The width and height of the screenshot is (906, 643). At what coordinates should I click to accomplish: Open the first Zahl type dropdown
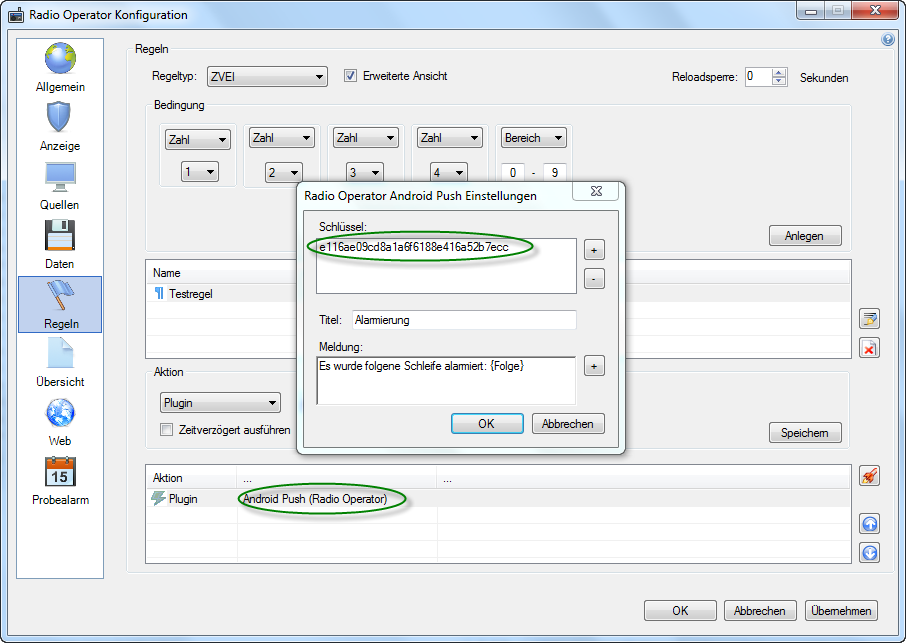[198, 139]
